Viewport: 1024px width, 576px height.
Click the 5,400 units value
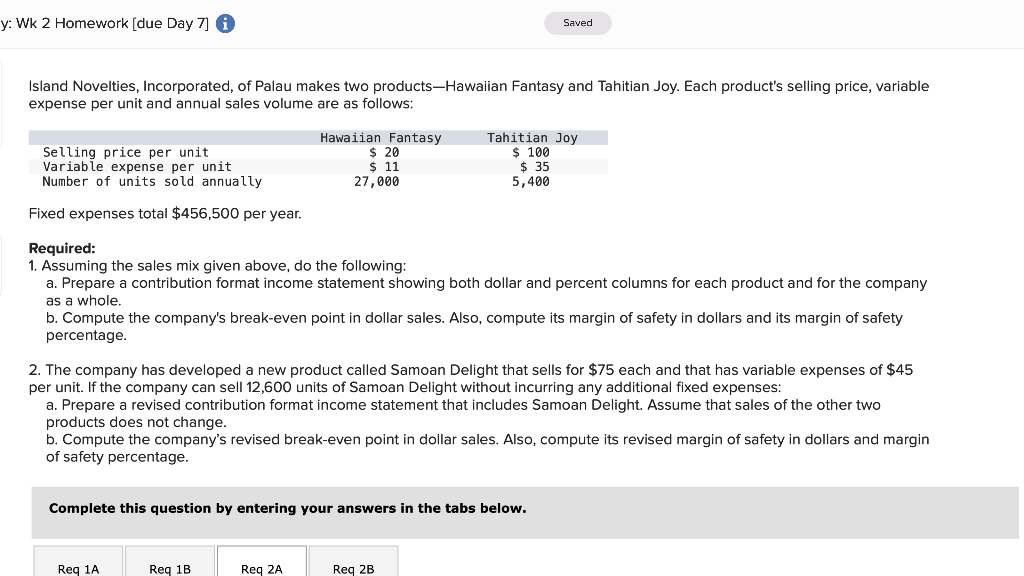531,181
